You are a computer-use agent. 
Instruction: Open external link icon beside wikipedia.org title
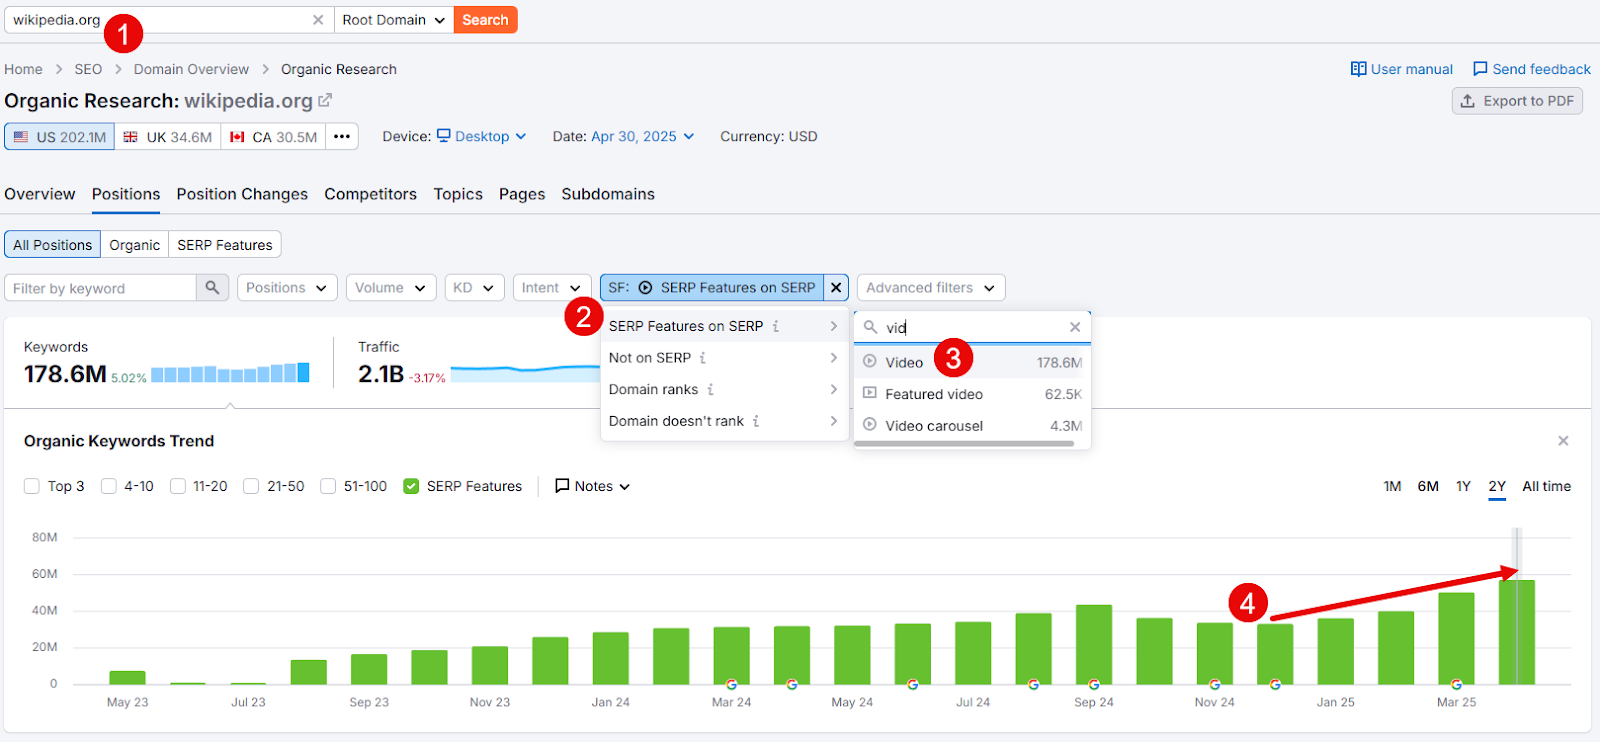[325, 101]
